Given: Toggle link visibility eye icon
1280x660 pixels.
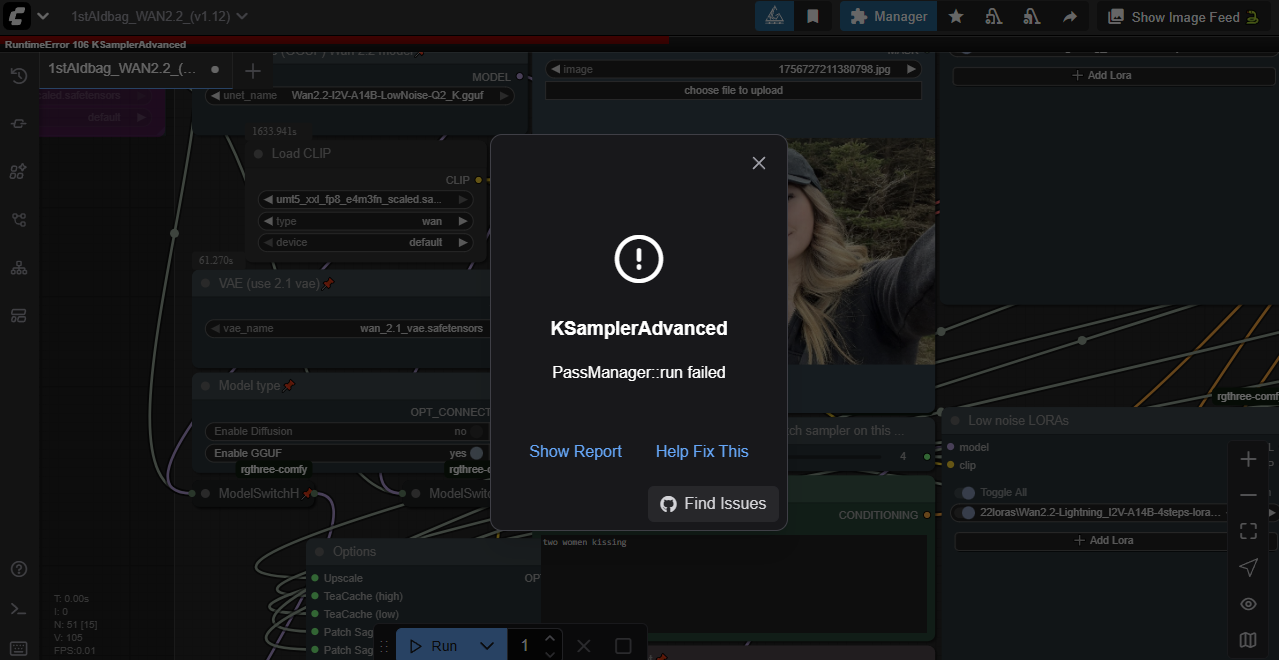Looking at the screenshot, I should tap(1248, 604).
